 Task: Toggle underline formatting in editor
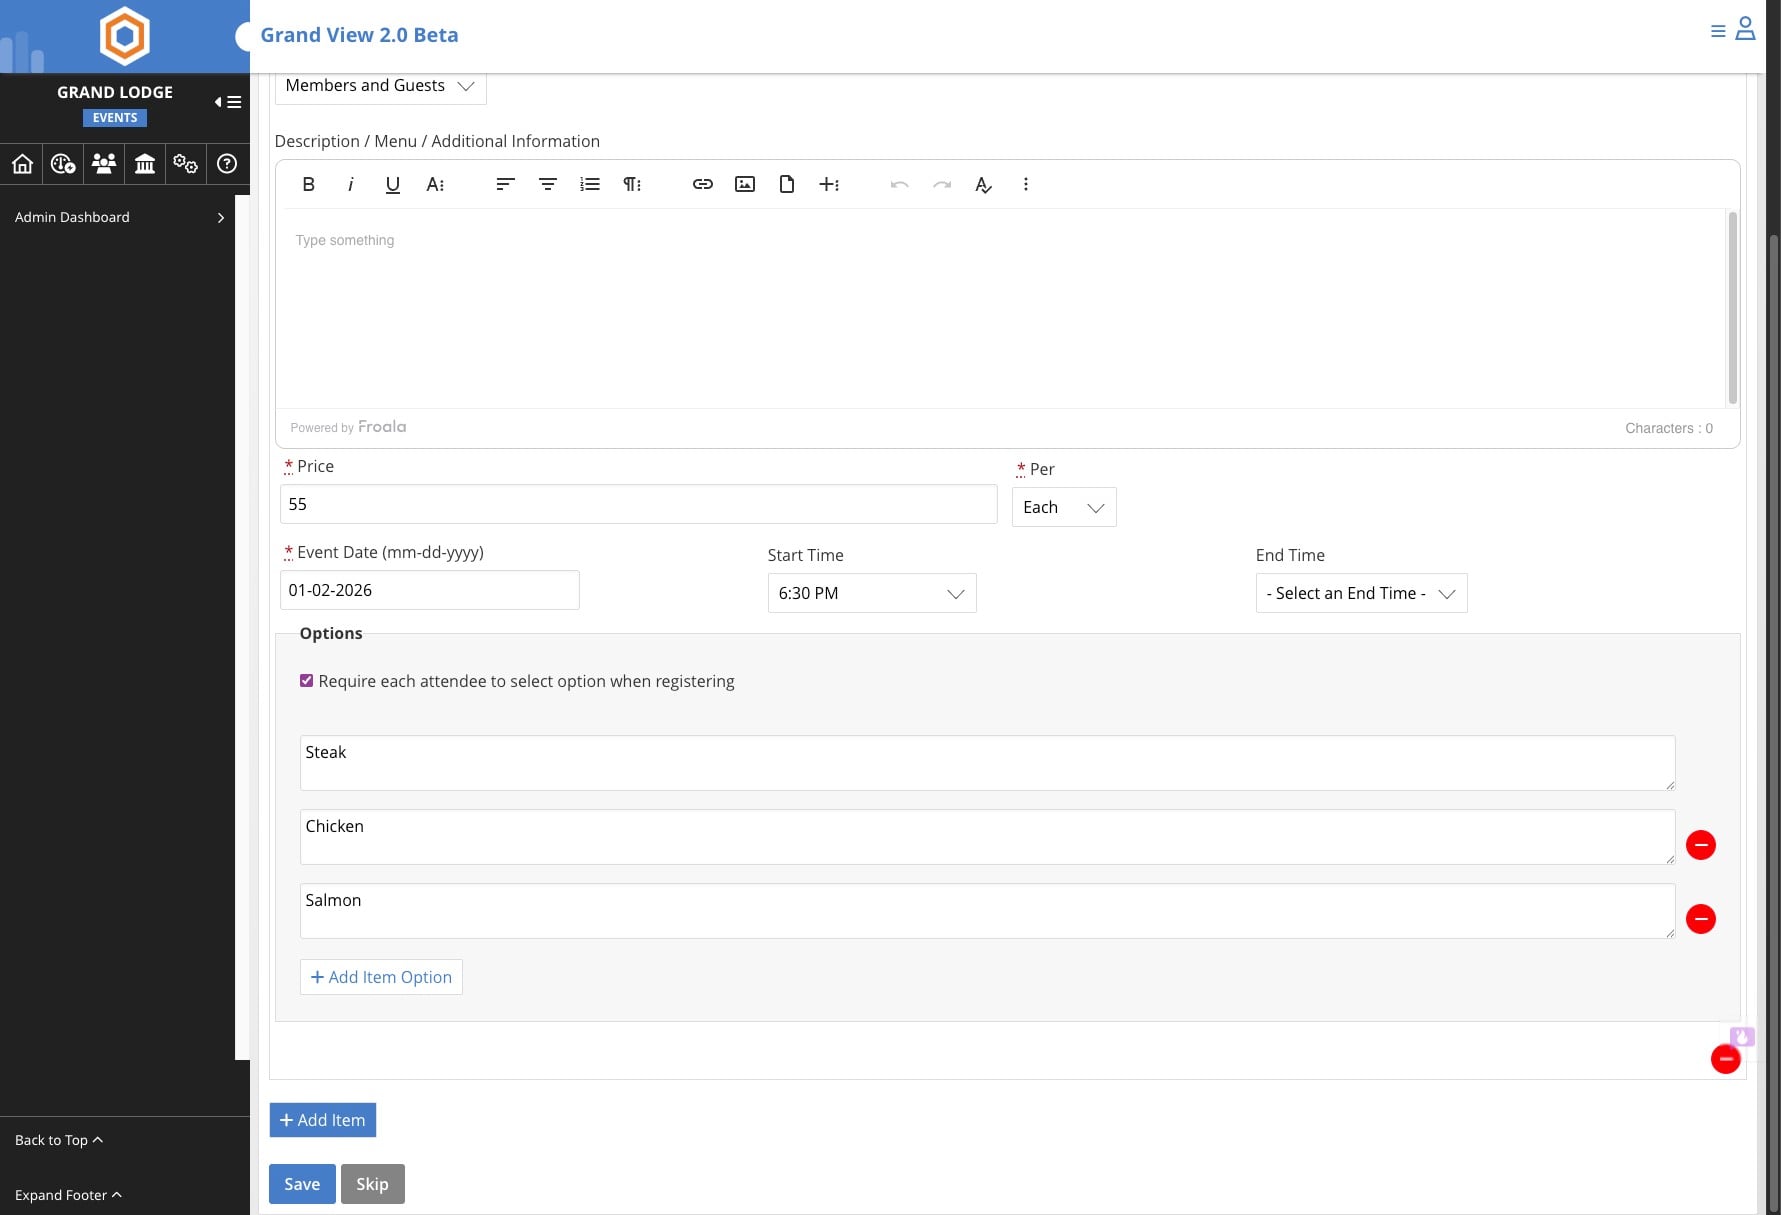[x=392, y=184]
